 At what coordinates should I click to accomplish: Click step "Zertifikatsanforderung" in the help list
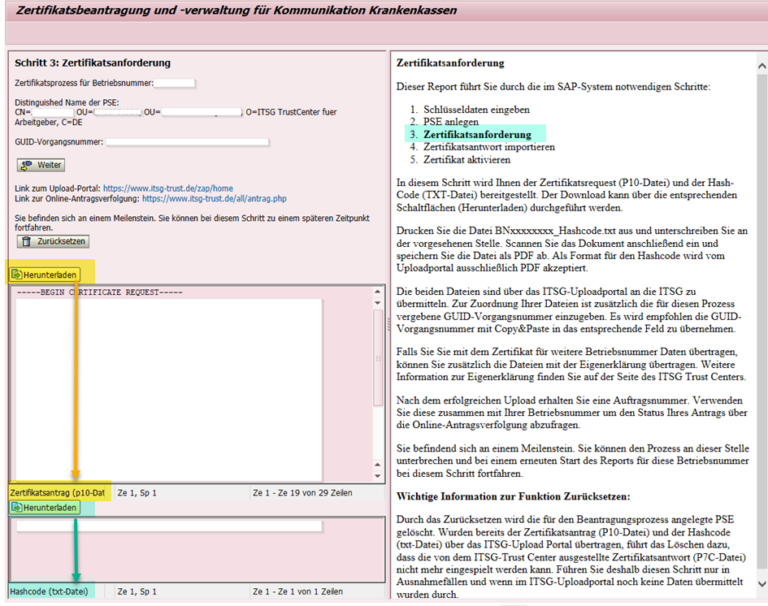477,134
